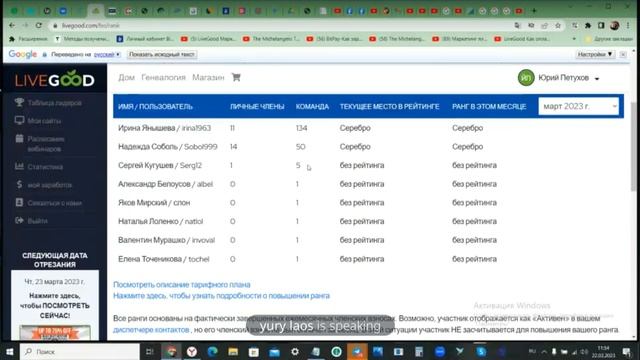Open the Таблица лидеров trophy item

(x=48, y=102)
